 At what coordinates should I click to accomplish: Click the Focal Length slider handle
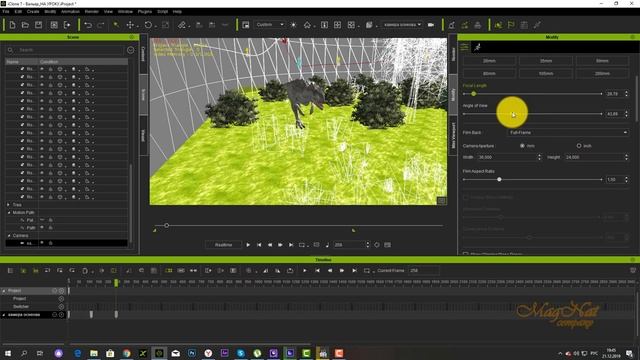(473, 94)
